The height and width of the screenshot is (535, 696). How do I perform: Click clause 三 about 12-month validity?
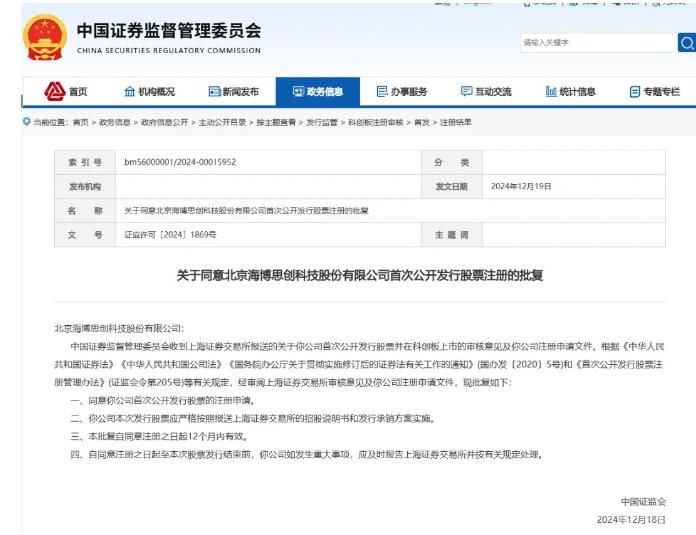159,436
